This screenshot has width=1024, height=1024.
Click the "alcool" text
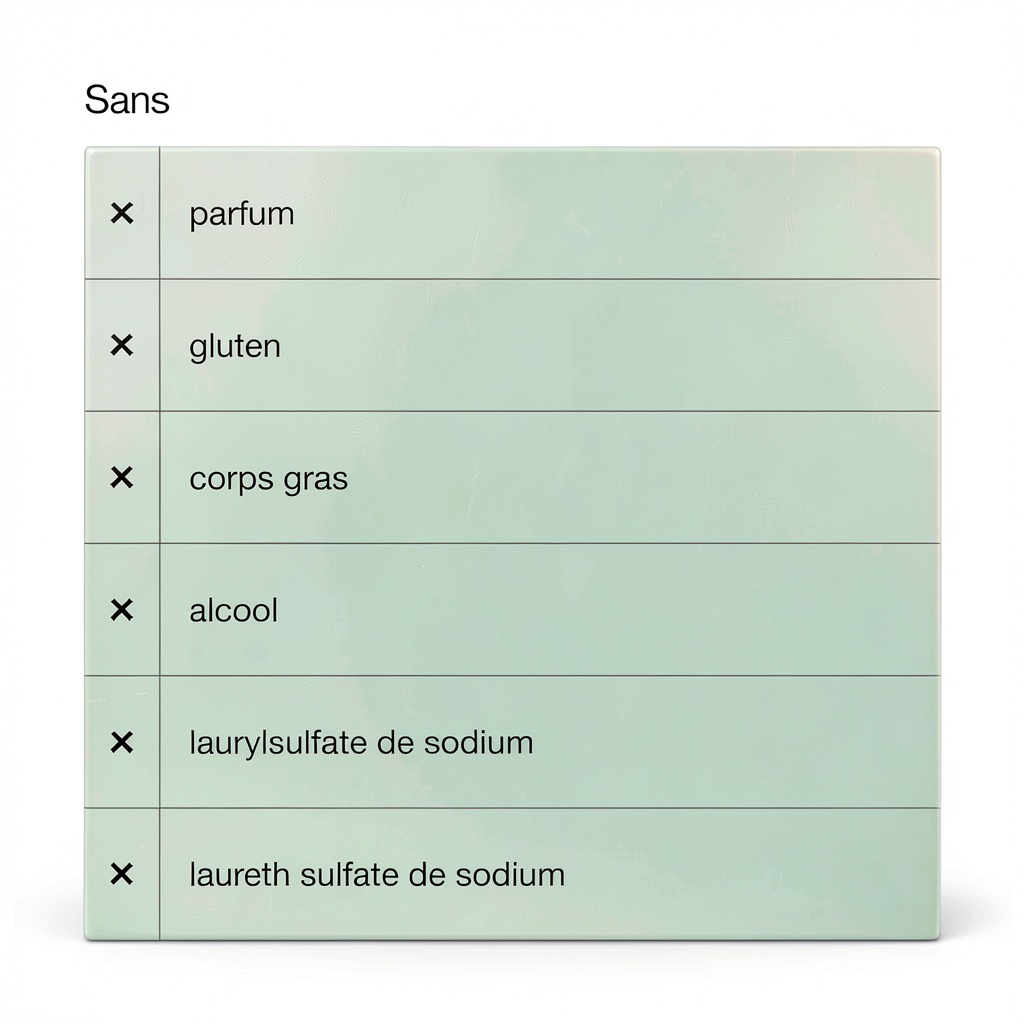click(x=234, y=611)
